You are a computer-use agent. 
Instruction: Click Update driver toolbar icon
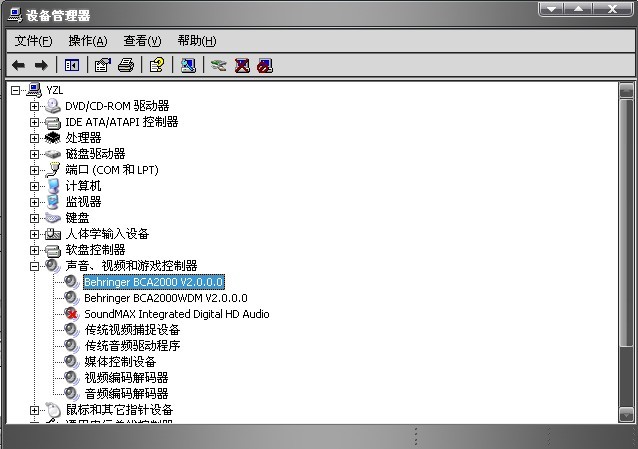click(219, 65)
